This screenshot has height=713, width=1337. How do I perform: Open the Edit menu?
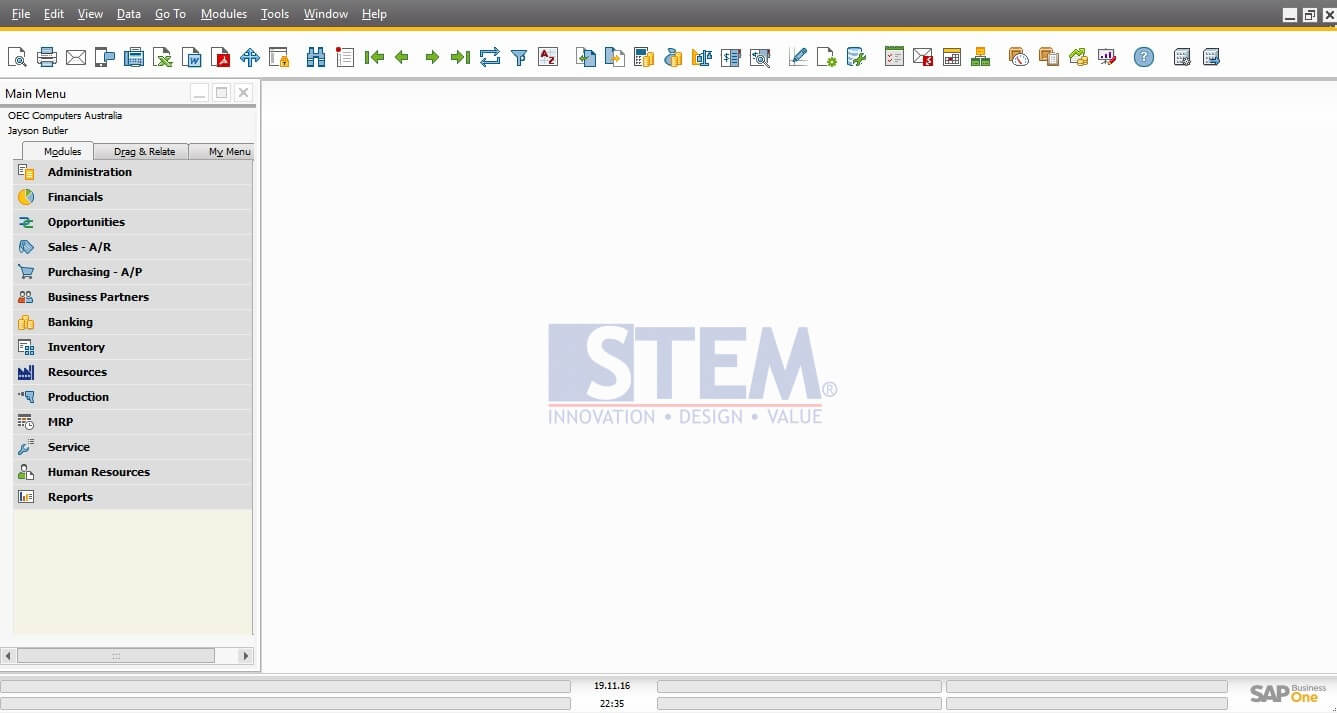[54, 14]
